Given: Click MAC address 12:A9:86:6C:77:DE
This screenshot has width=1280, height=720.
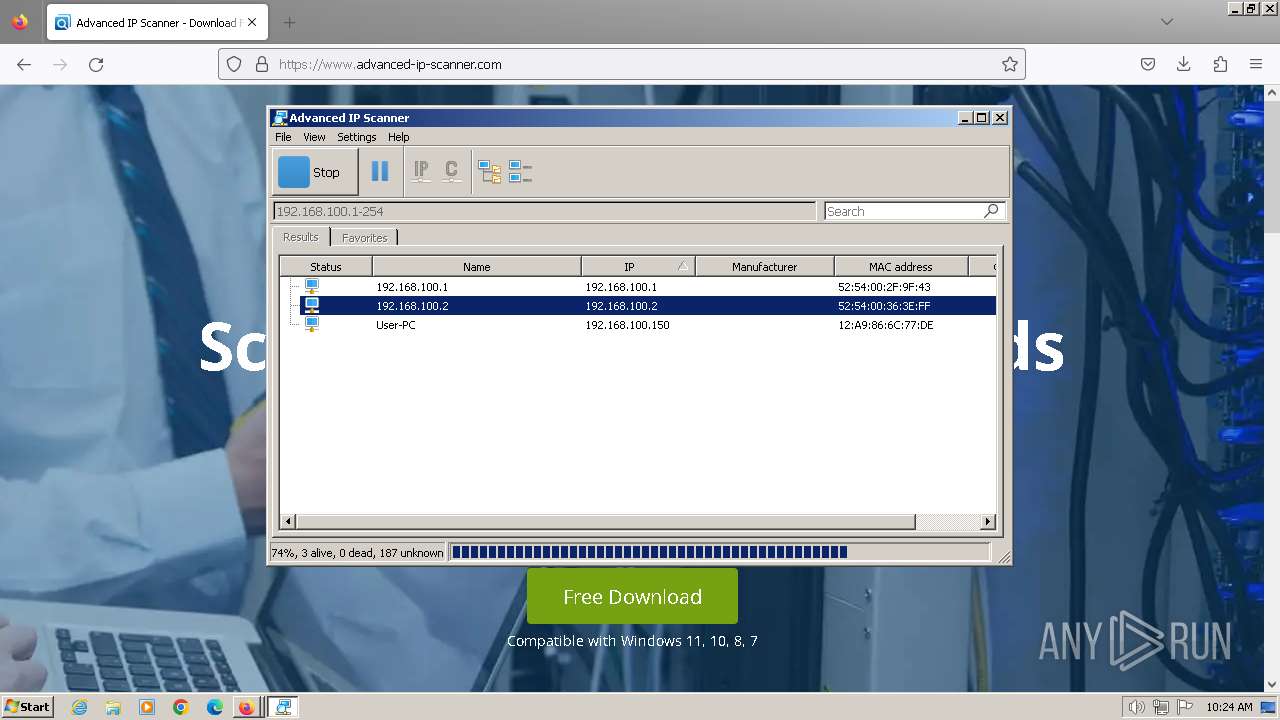Looking at the screenshot, I should pyautogui.click(x=885, y=325).
